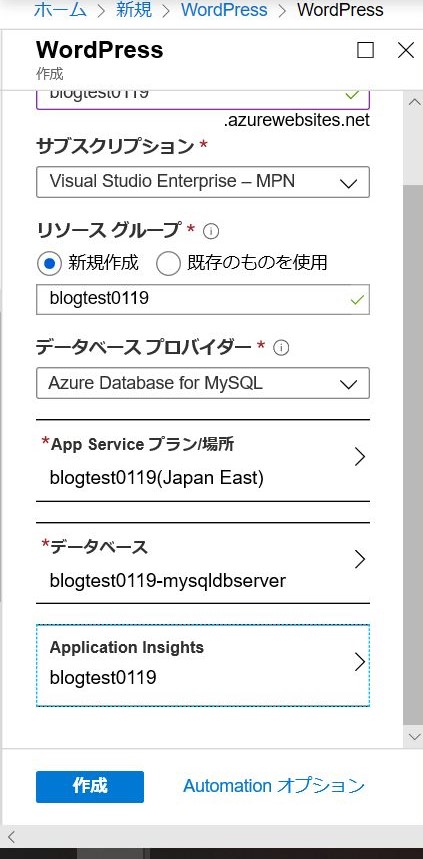The height and width of the screenshot is (859, 423).
Task: Click the resource group name field
Action: [203, 299]
